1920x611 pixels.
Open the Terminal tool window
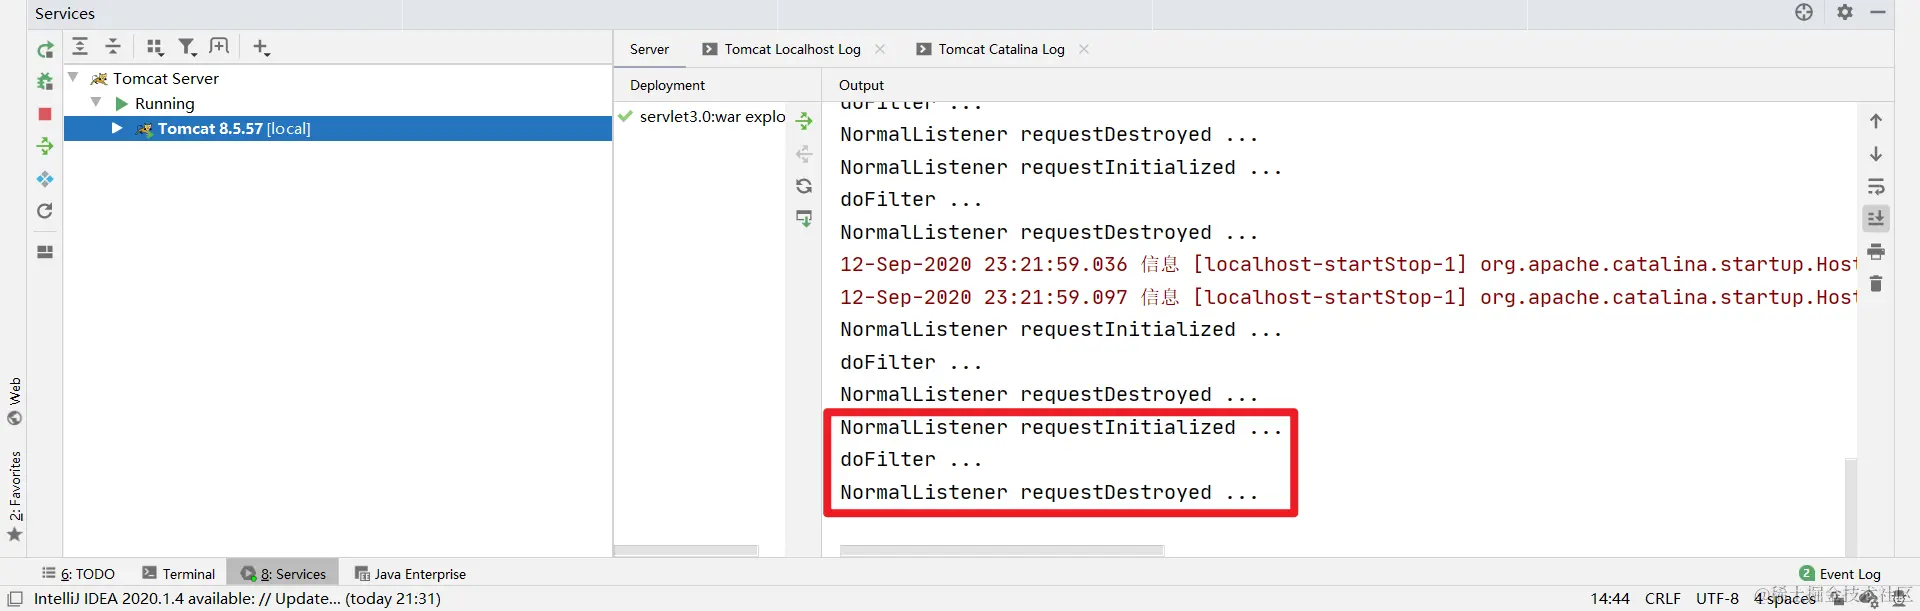179,574
